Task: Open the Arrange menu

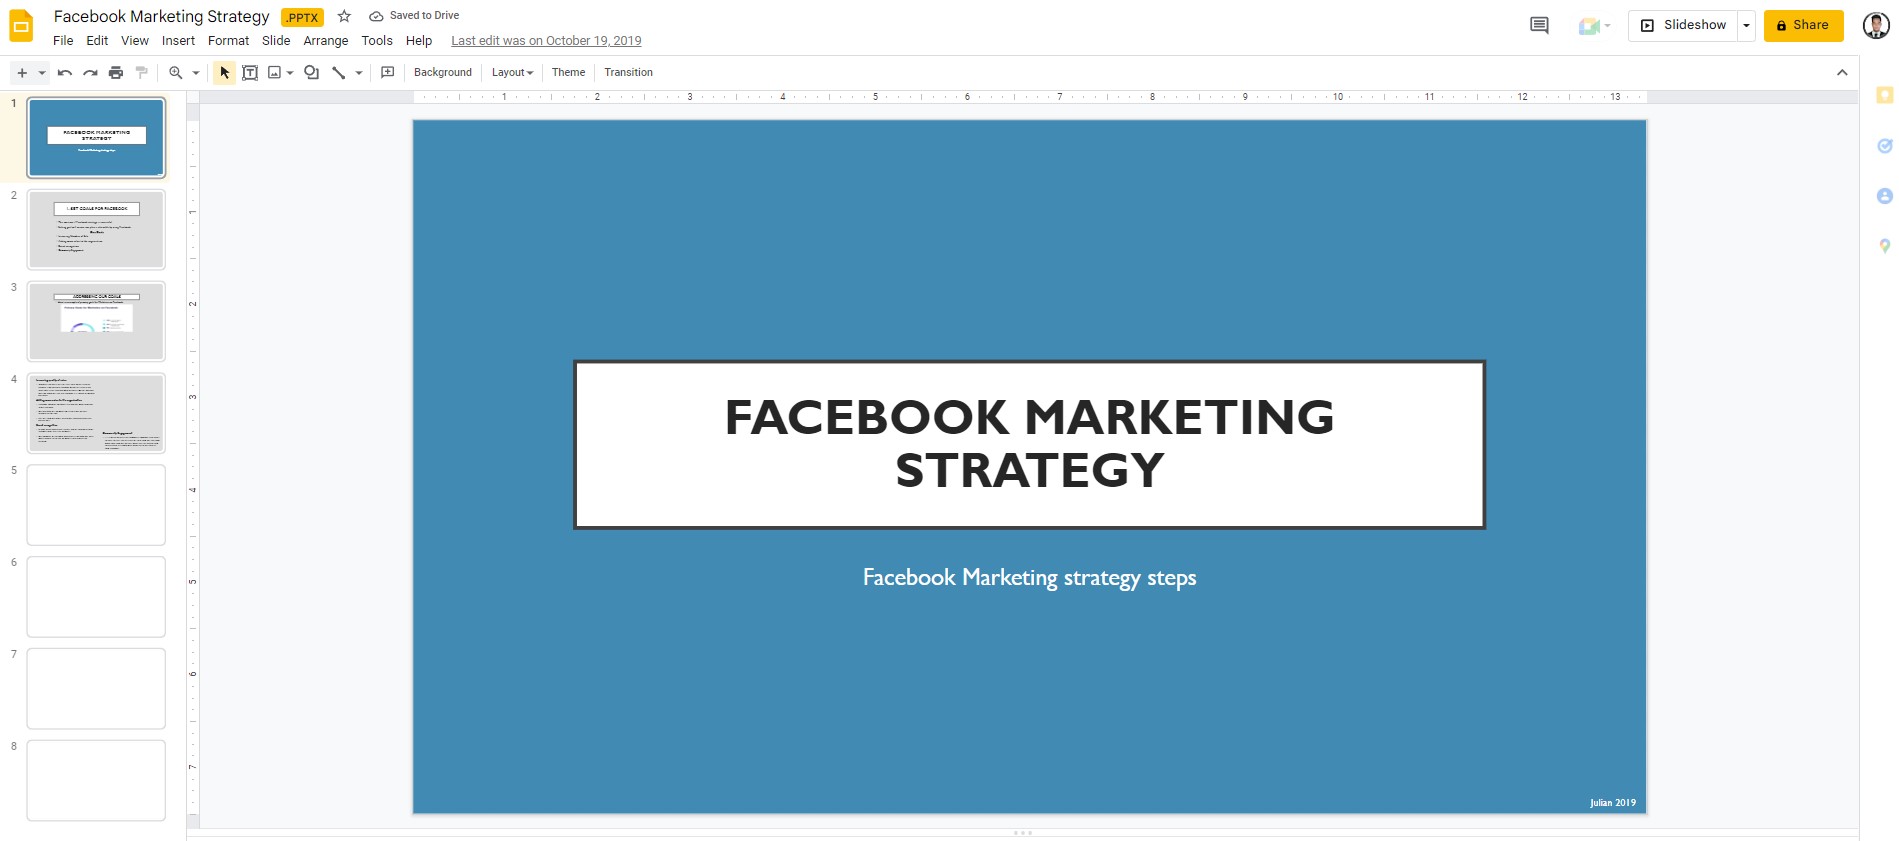Action: 326,41
